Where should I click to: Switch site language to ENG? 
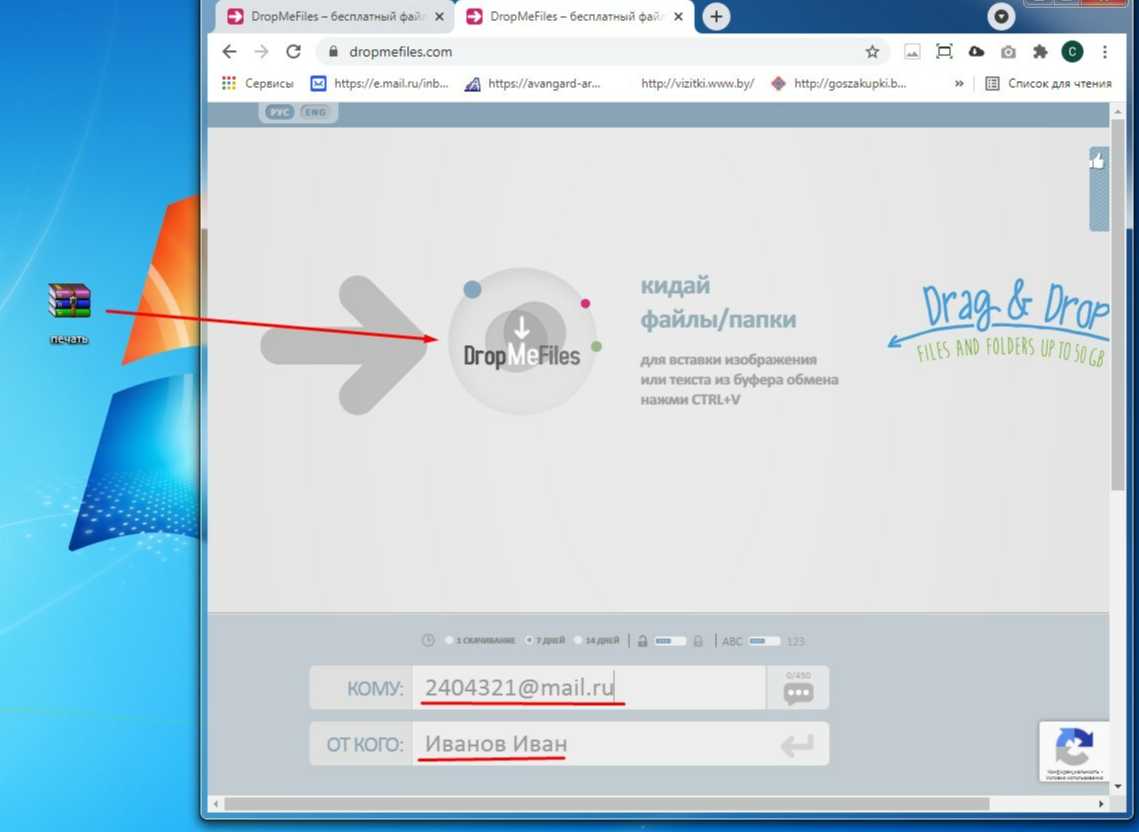[315, 112]
